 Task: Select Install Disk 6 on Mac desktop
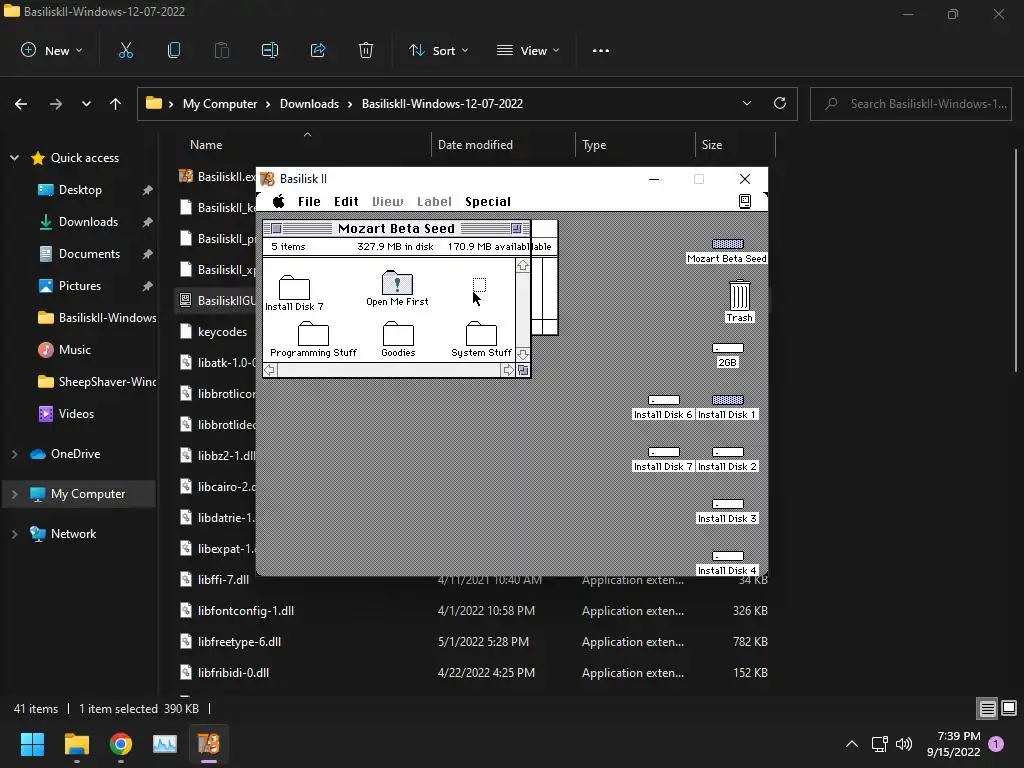[x=663, y=408]
